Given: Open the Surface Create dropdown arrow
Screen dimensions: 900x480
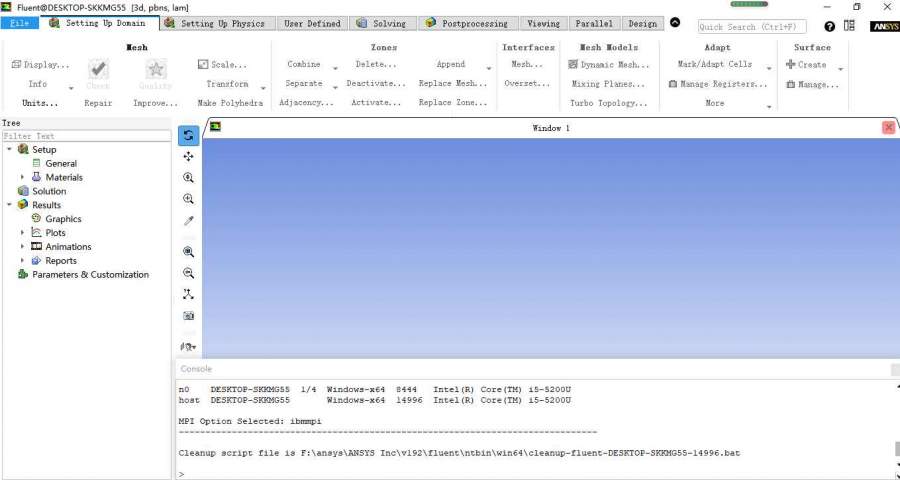Looking at the screenshot, I should coord(841,69).
